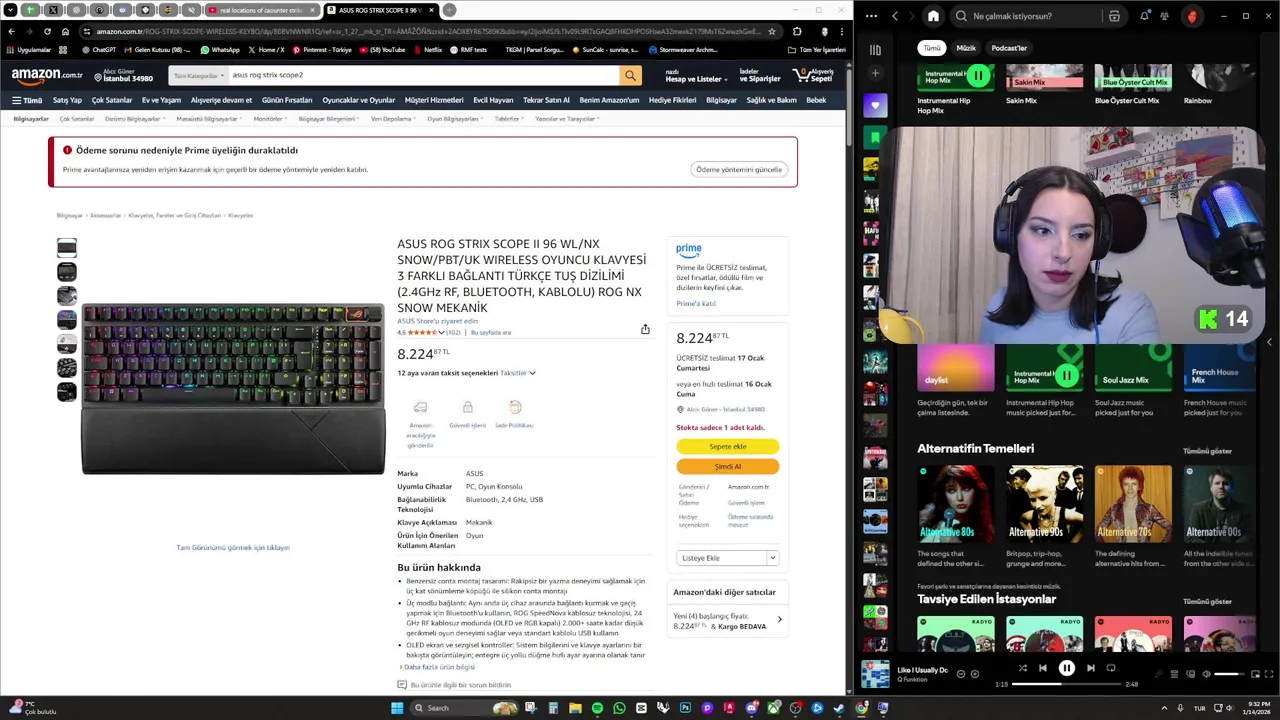Select first keyboard product thumbnail
Viewport: 1280px width, 720px height.
coord(66,247)
